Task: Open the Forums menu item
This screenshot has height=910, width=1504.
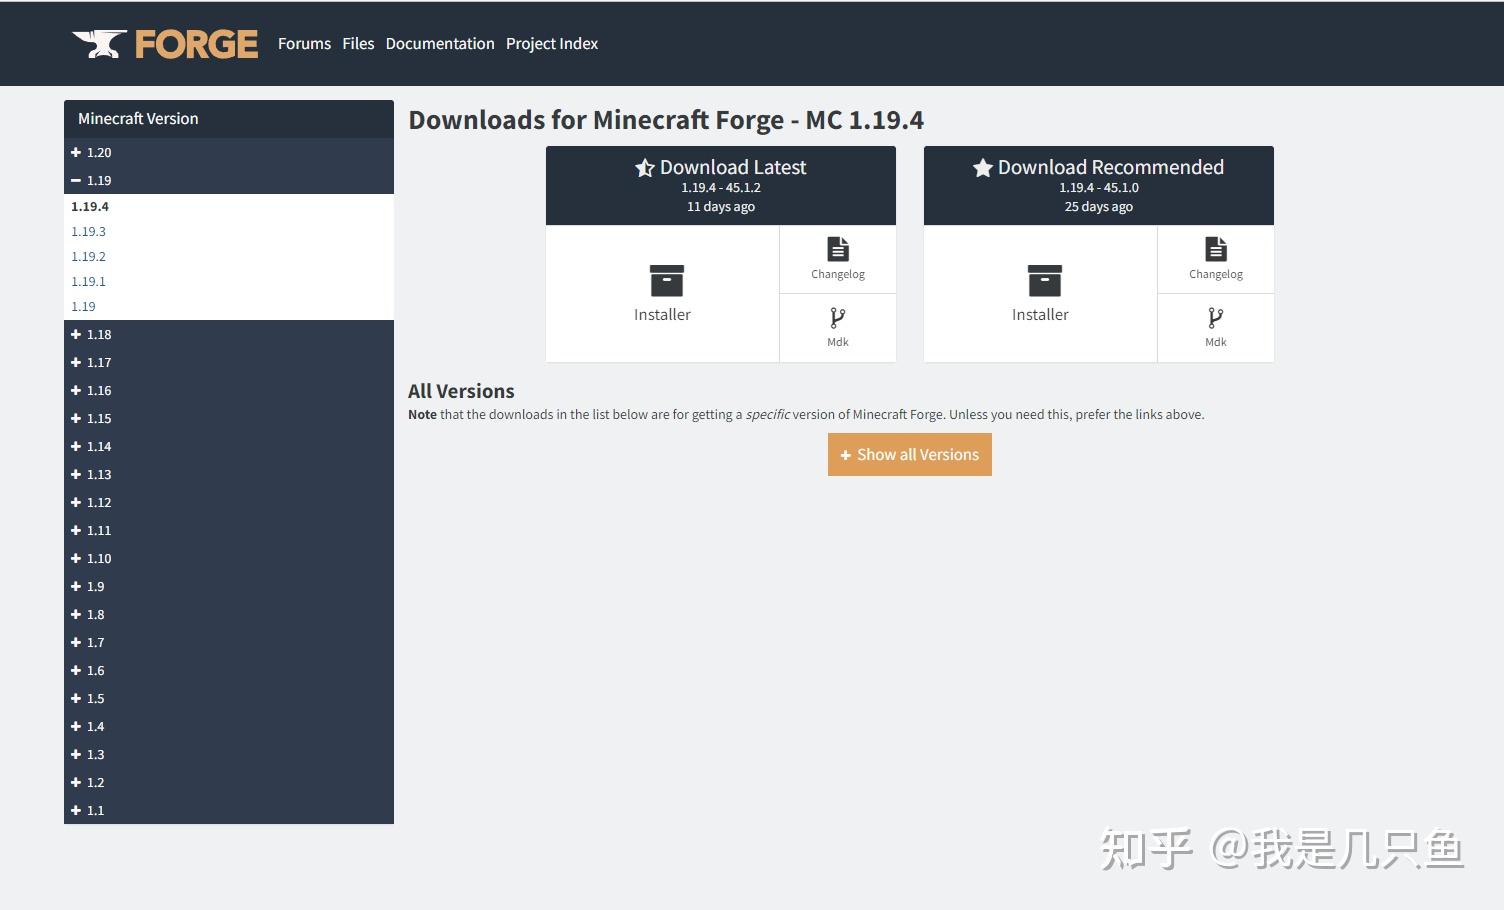Action: [x=304, y=43]
